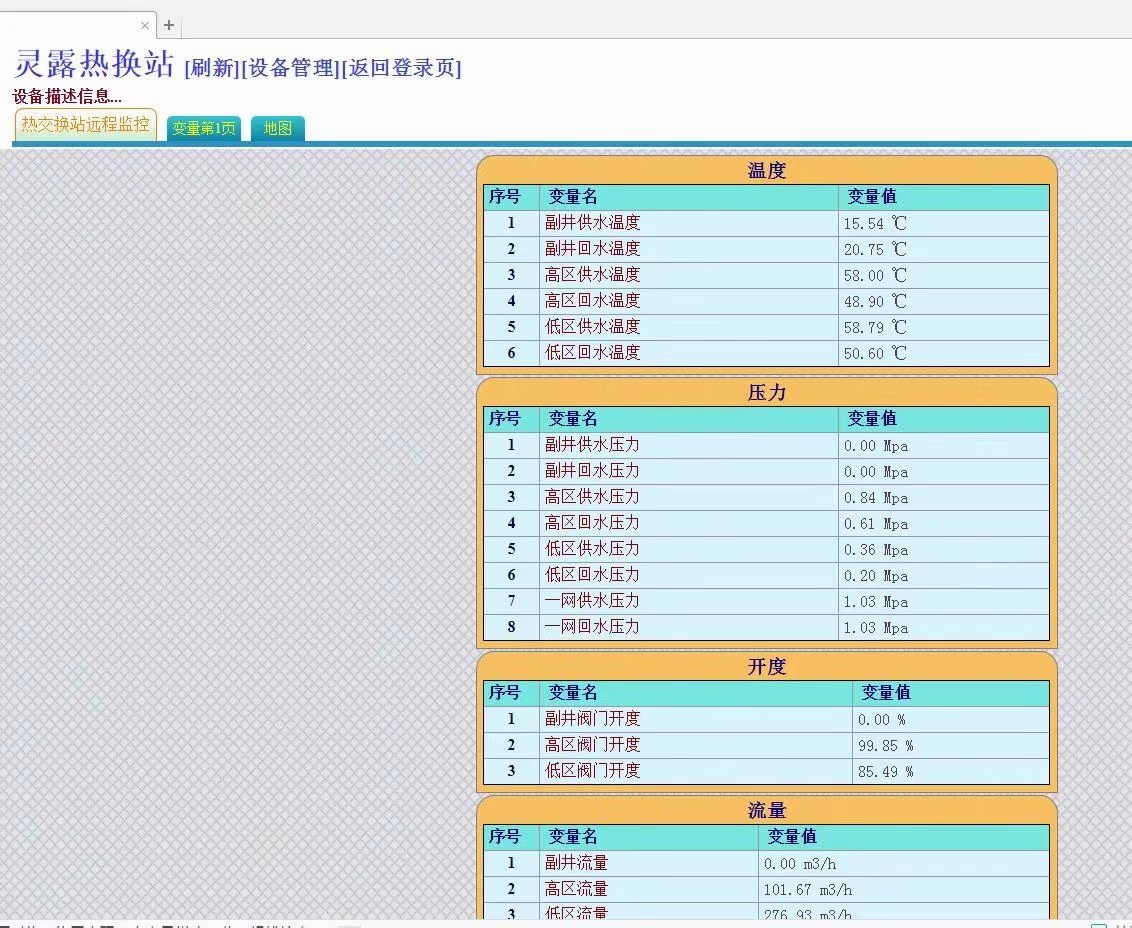Open the 设备管理 link
This screenshot has width=1132, height=928.
pos(290,68)
